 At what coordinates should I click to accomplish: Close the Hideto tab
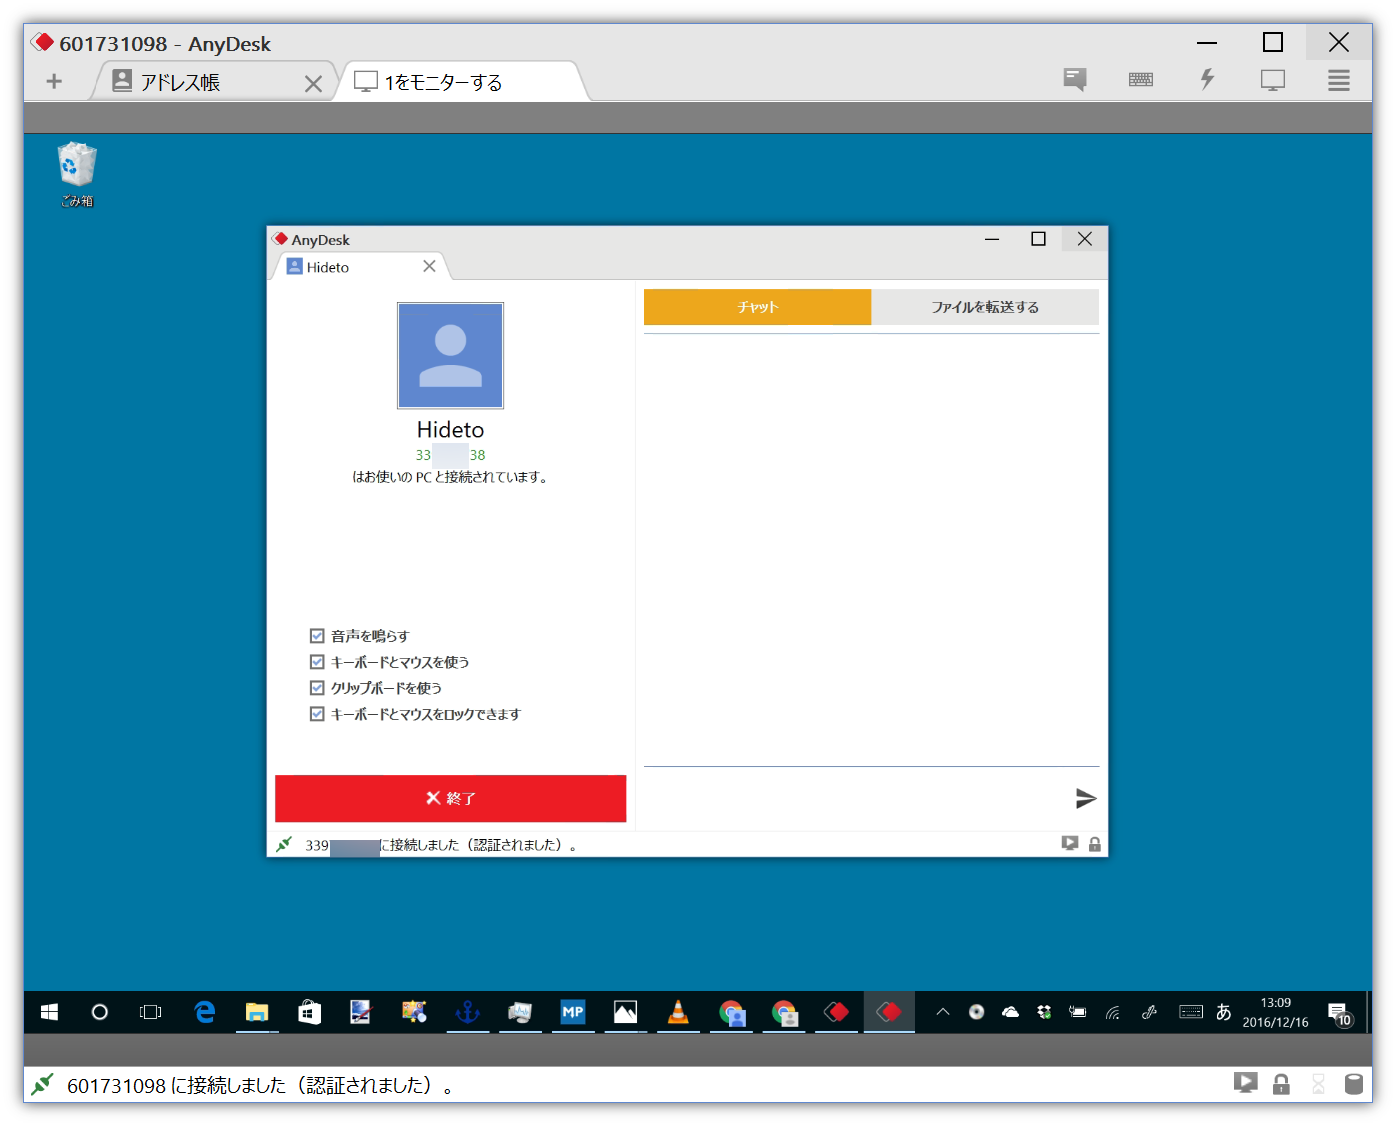pos(429,266)
